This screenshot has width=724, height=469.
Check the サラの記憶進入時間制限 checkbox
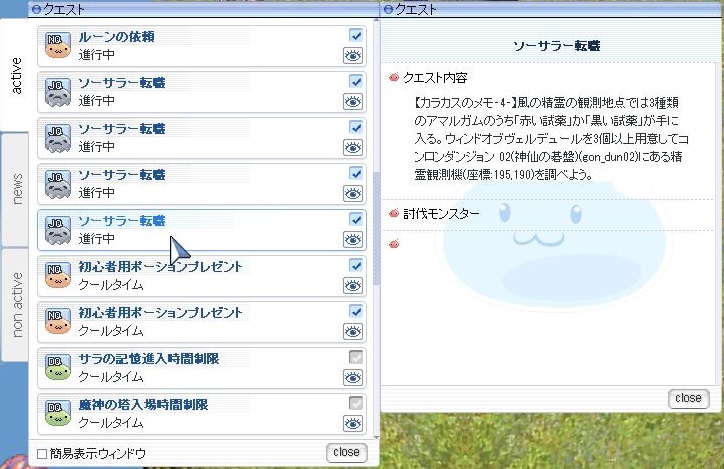coord(356,357)
